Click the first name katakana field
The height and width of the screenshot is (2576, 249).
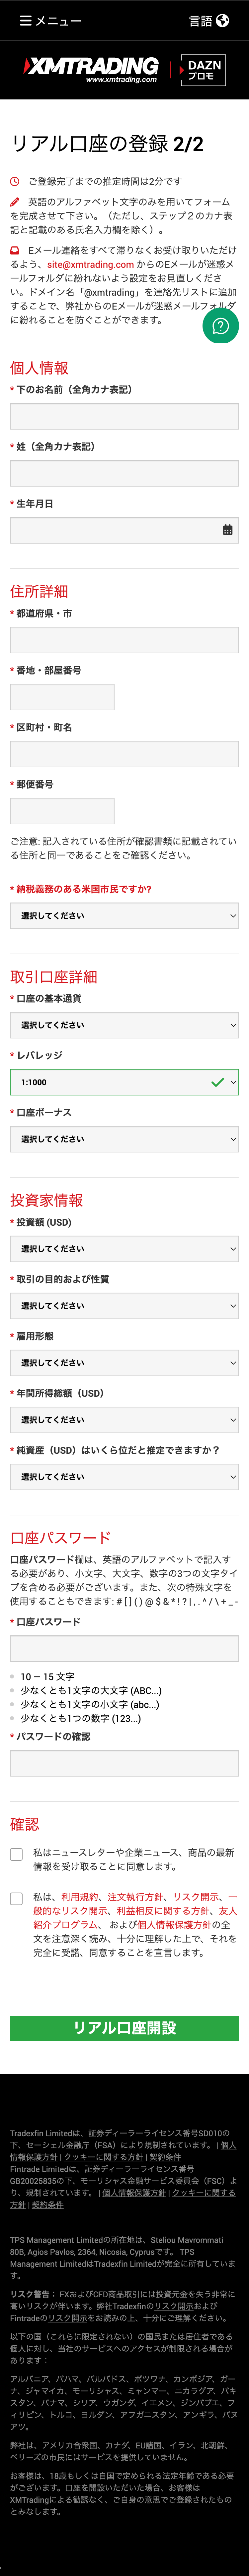pos(124,416)
